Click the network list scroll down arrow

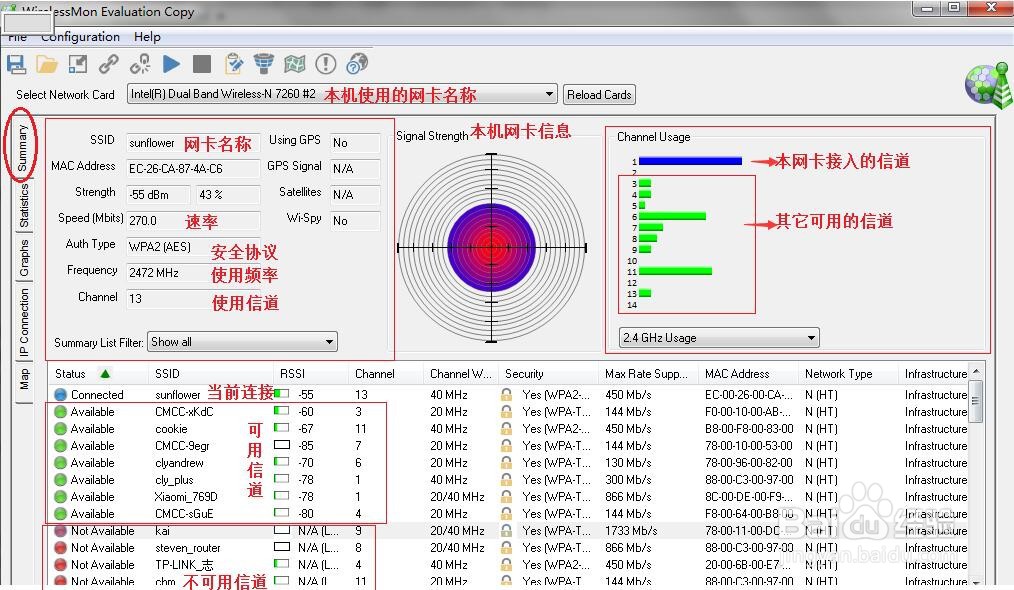(976, 582)
